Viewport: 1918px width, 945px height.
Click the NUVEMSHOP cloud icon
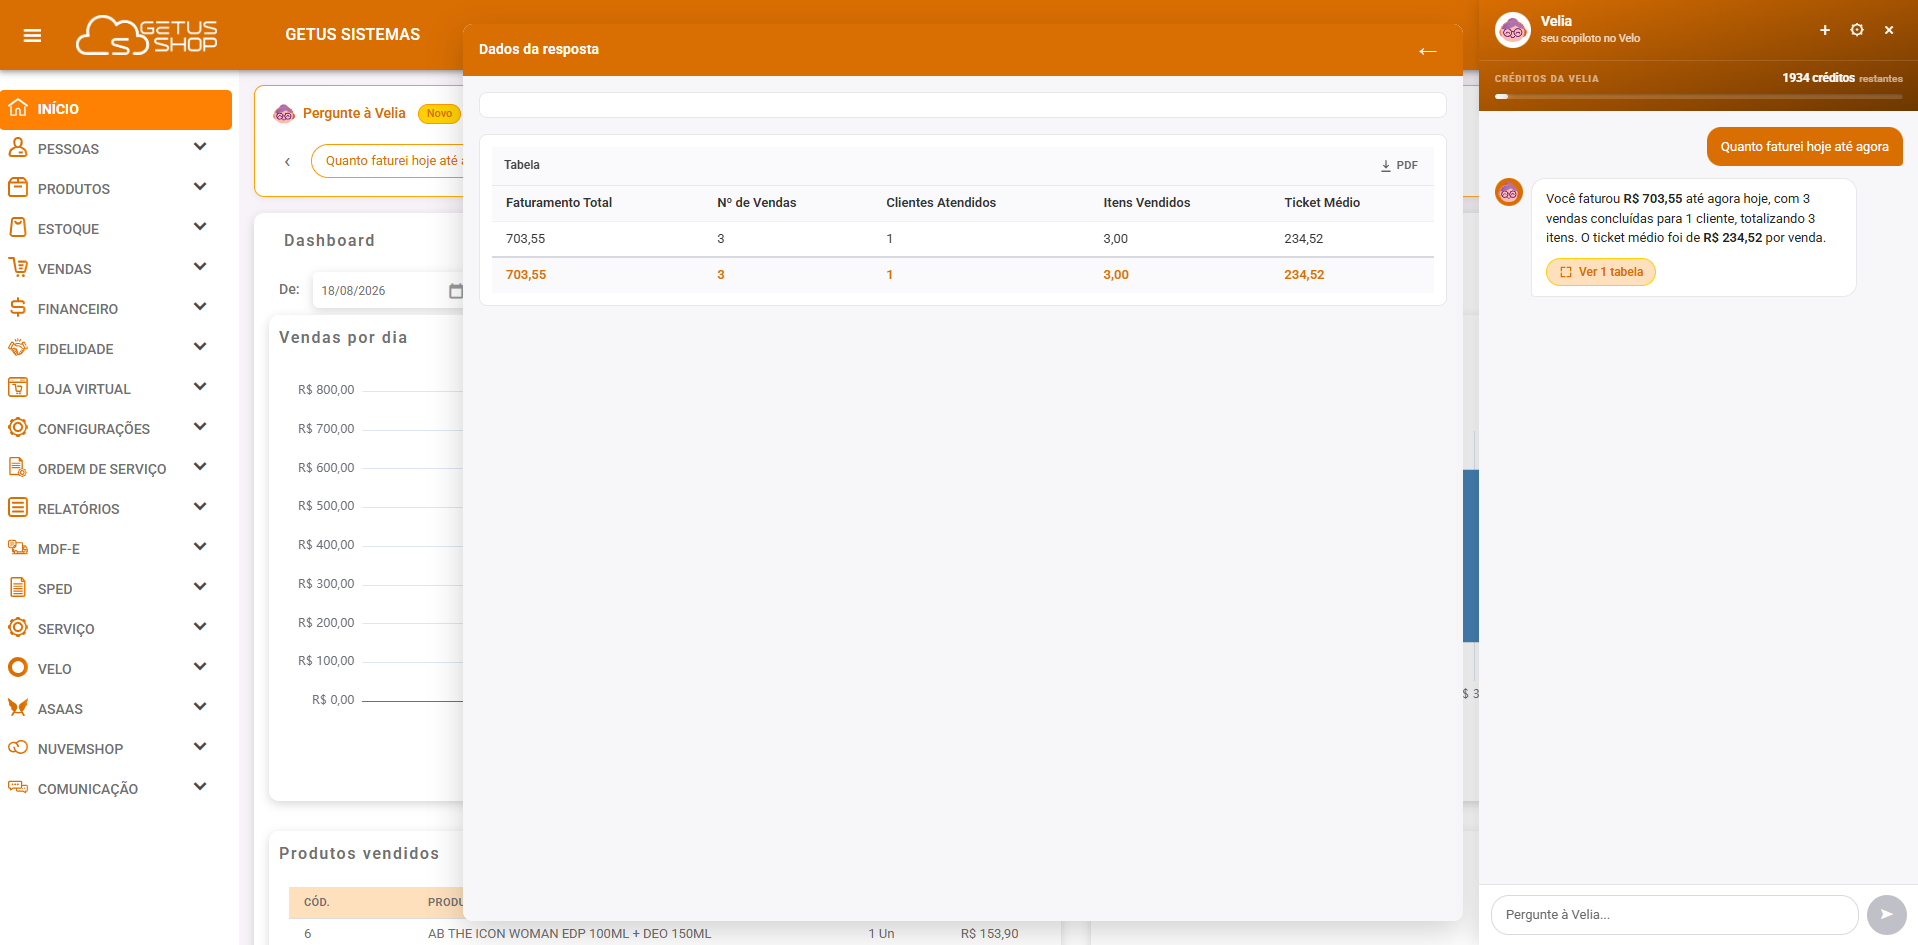18,747
